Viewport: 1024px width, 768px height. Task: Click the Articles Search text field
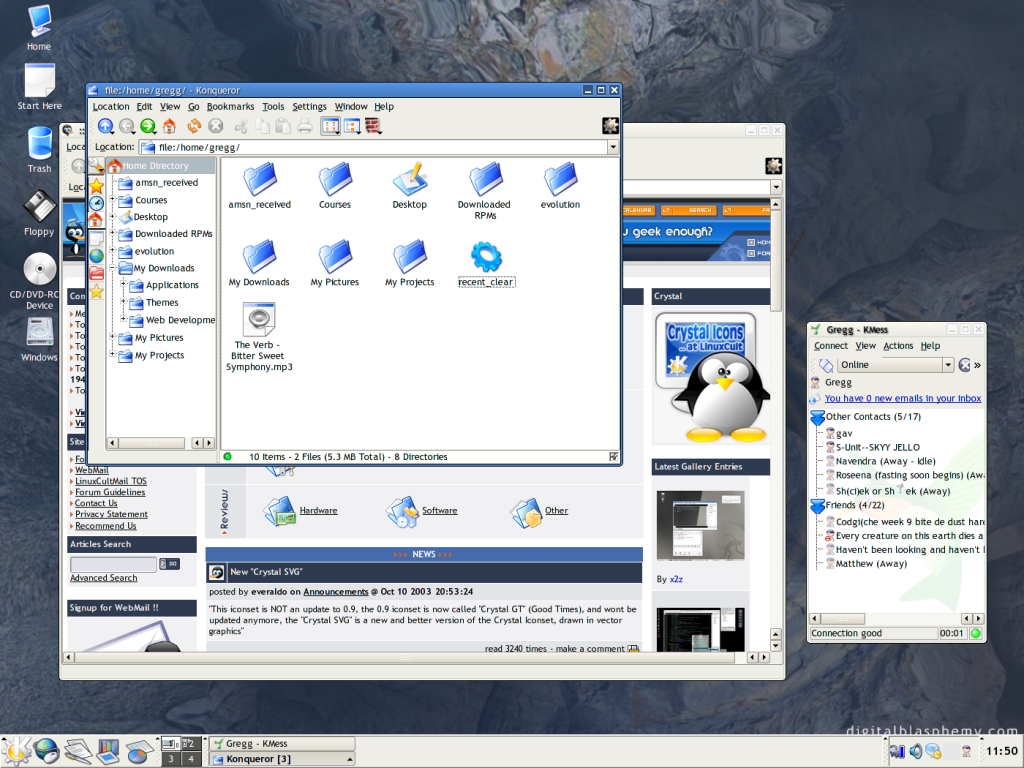(113, 564)
